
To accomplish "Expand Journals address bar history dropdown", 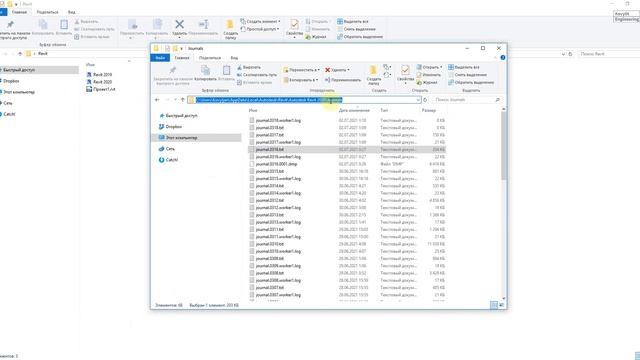I will tap(418, 100).
